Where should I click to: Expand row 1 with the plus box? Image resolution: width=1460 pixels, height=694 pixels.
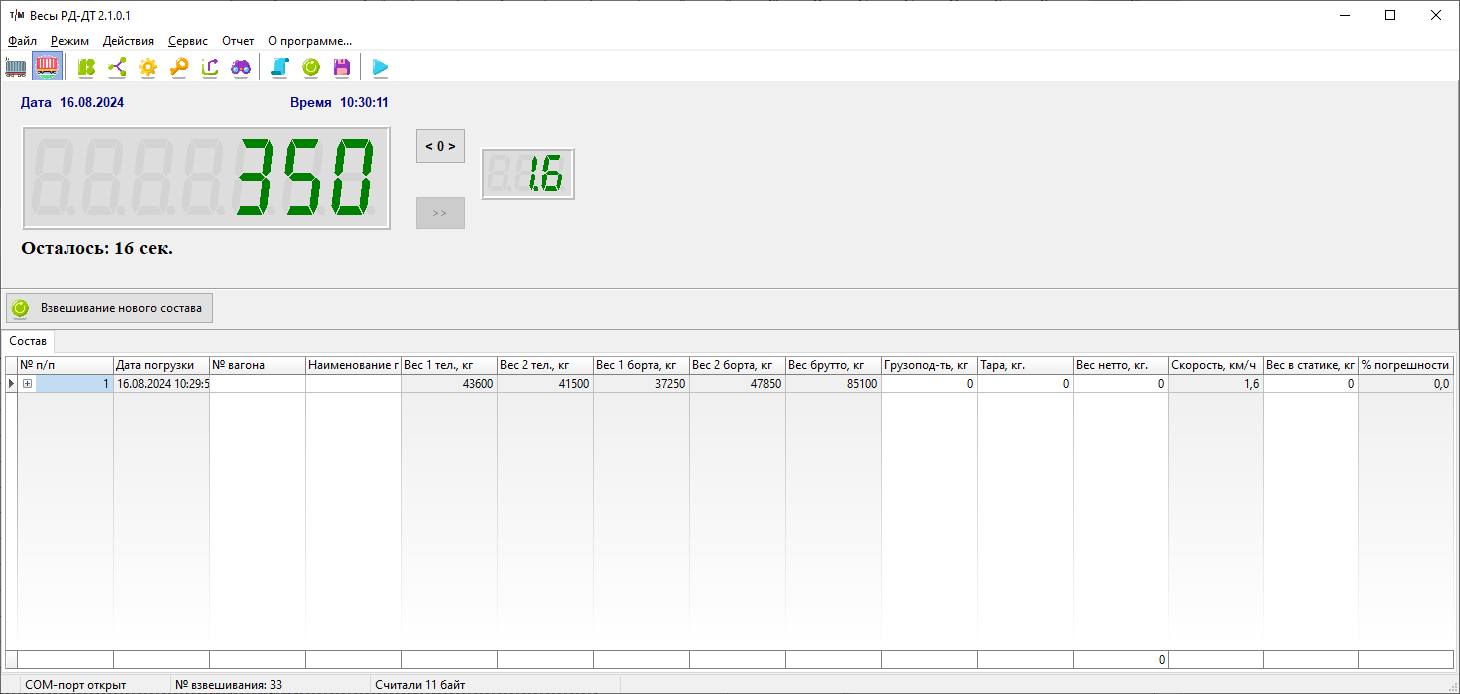coord(28,384)
